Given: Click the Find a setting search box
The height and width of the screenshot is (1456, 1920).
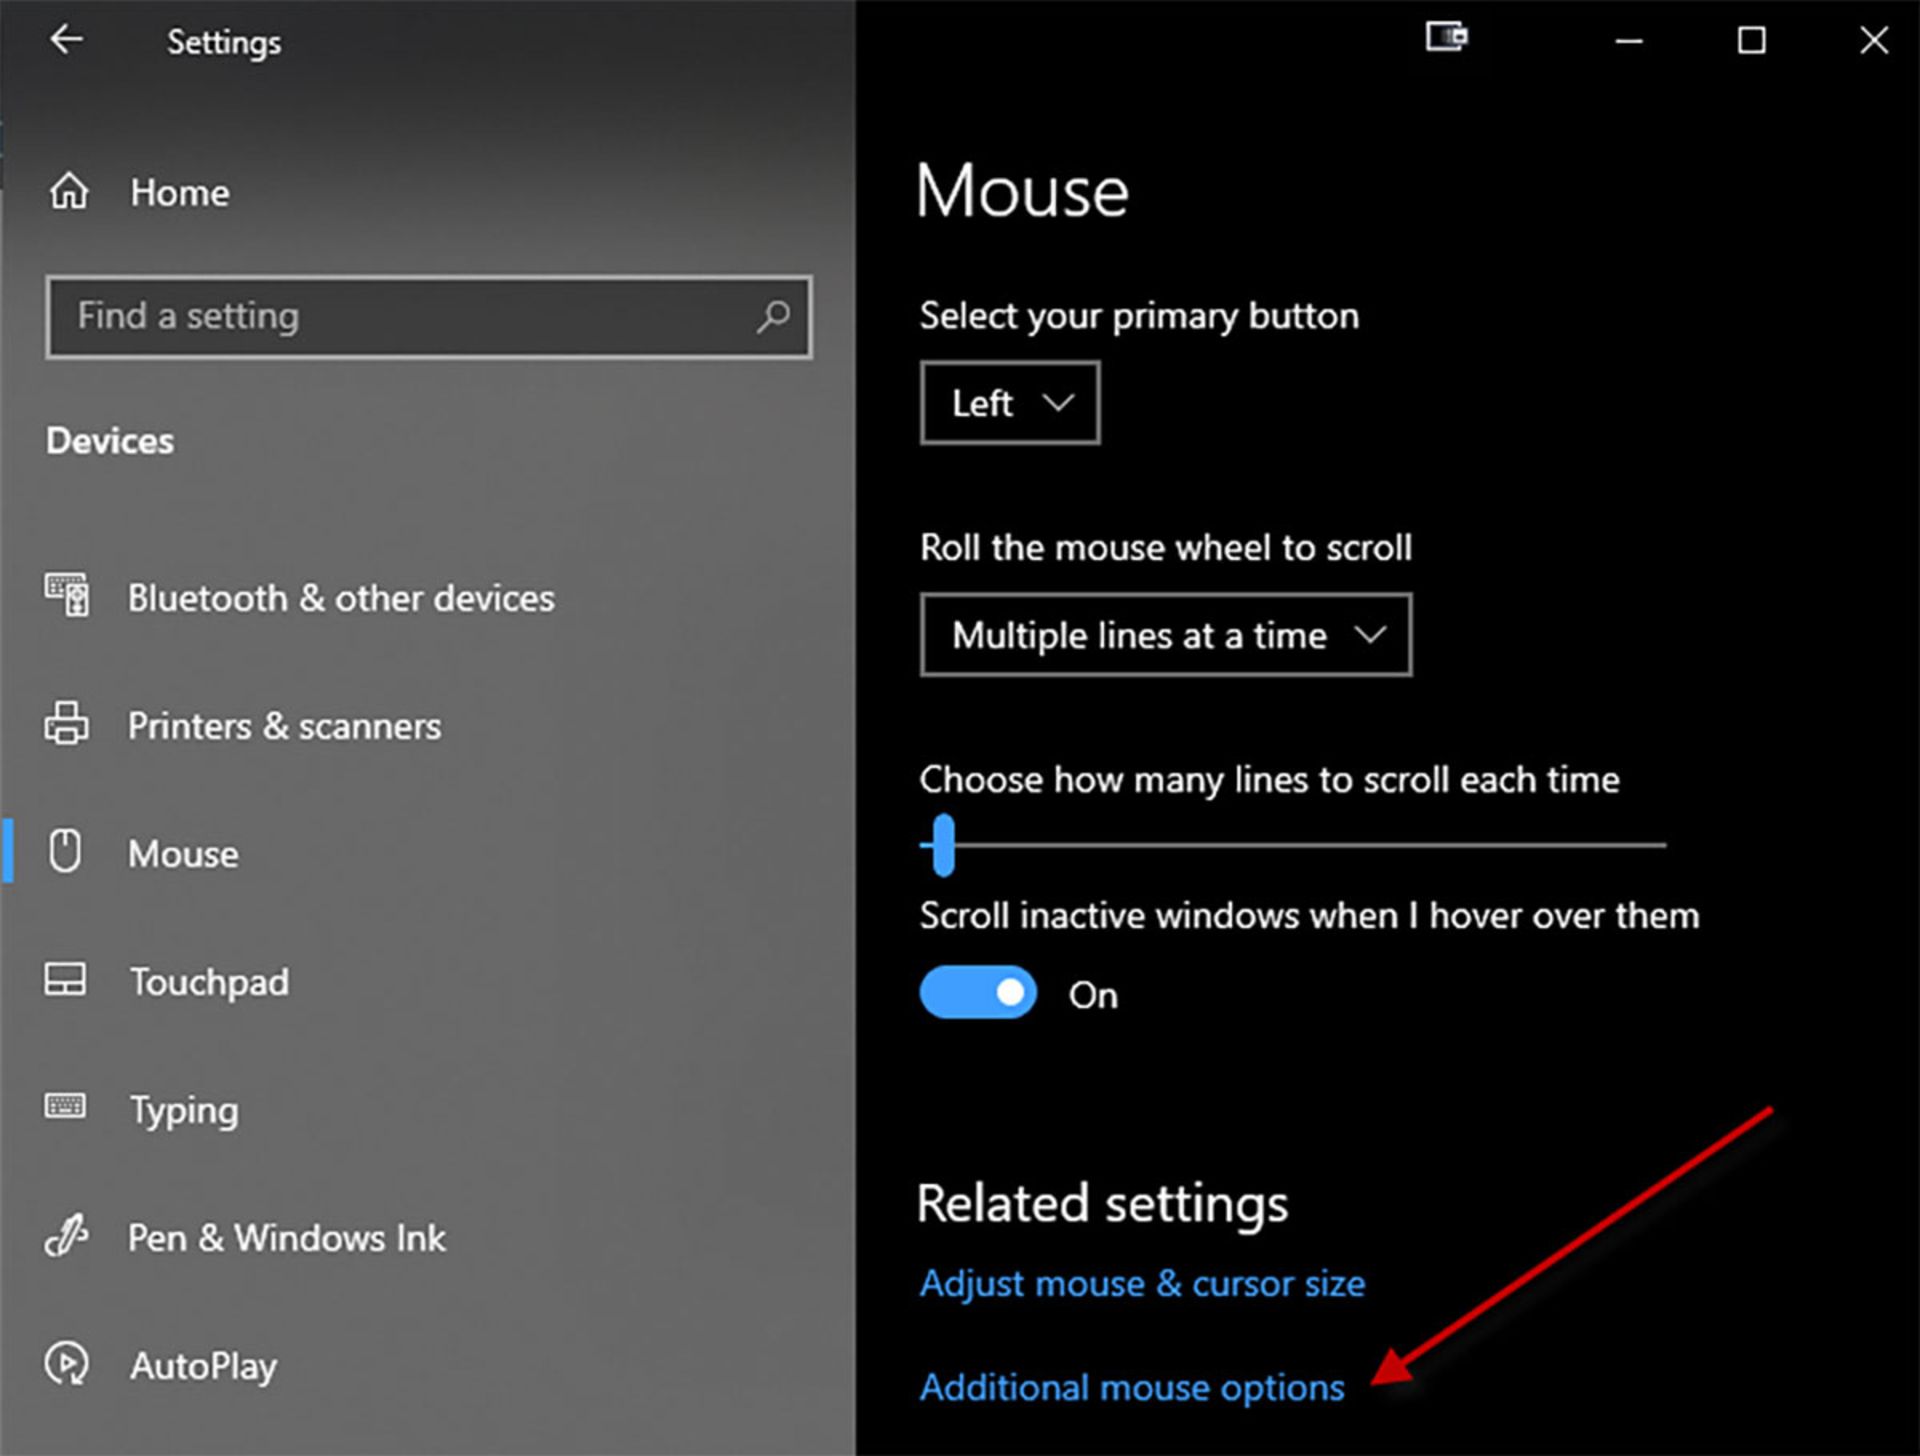Looking at the screenshot, I should pyautogui.click(x=400, y=317).
